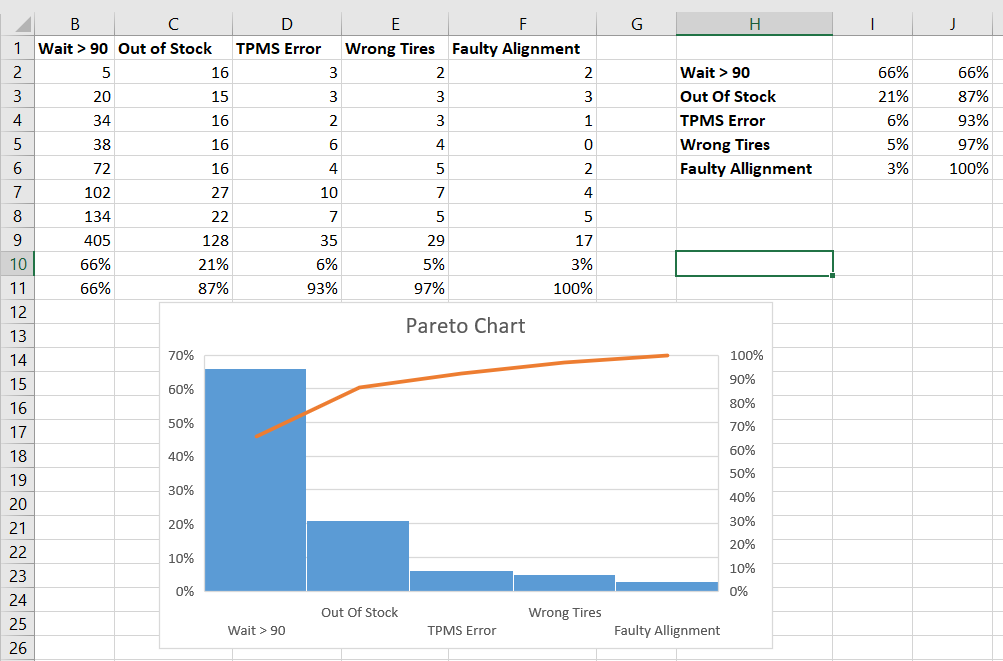Click the empty selected cell H10
This screenshot has width=1003, height=661.
(754, 264)
